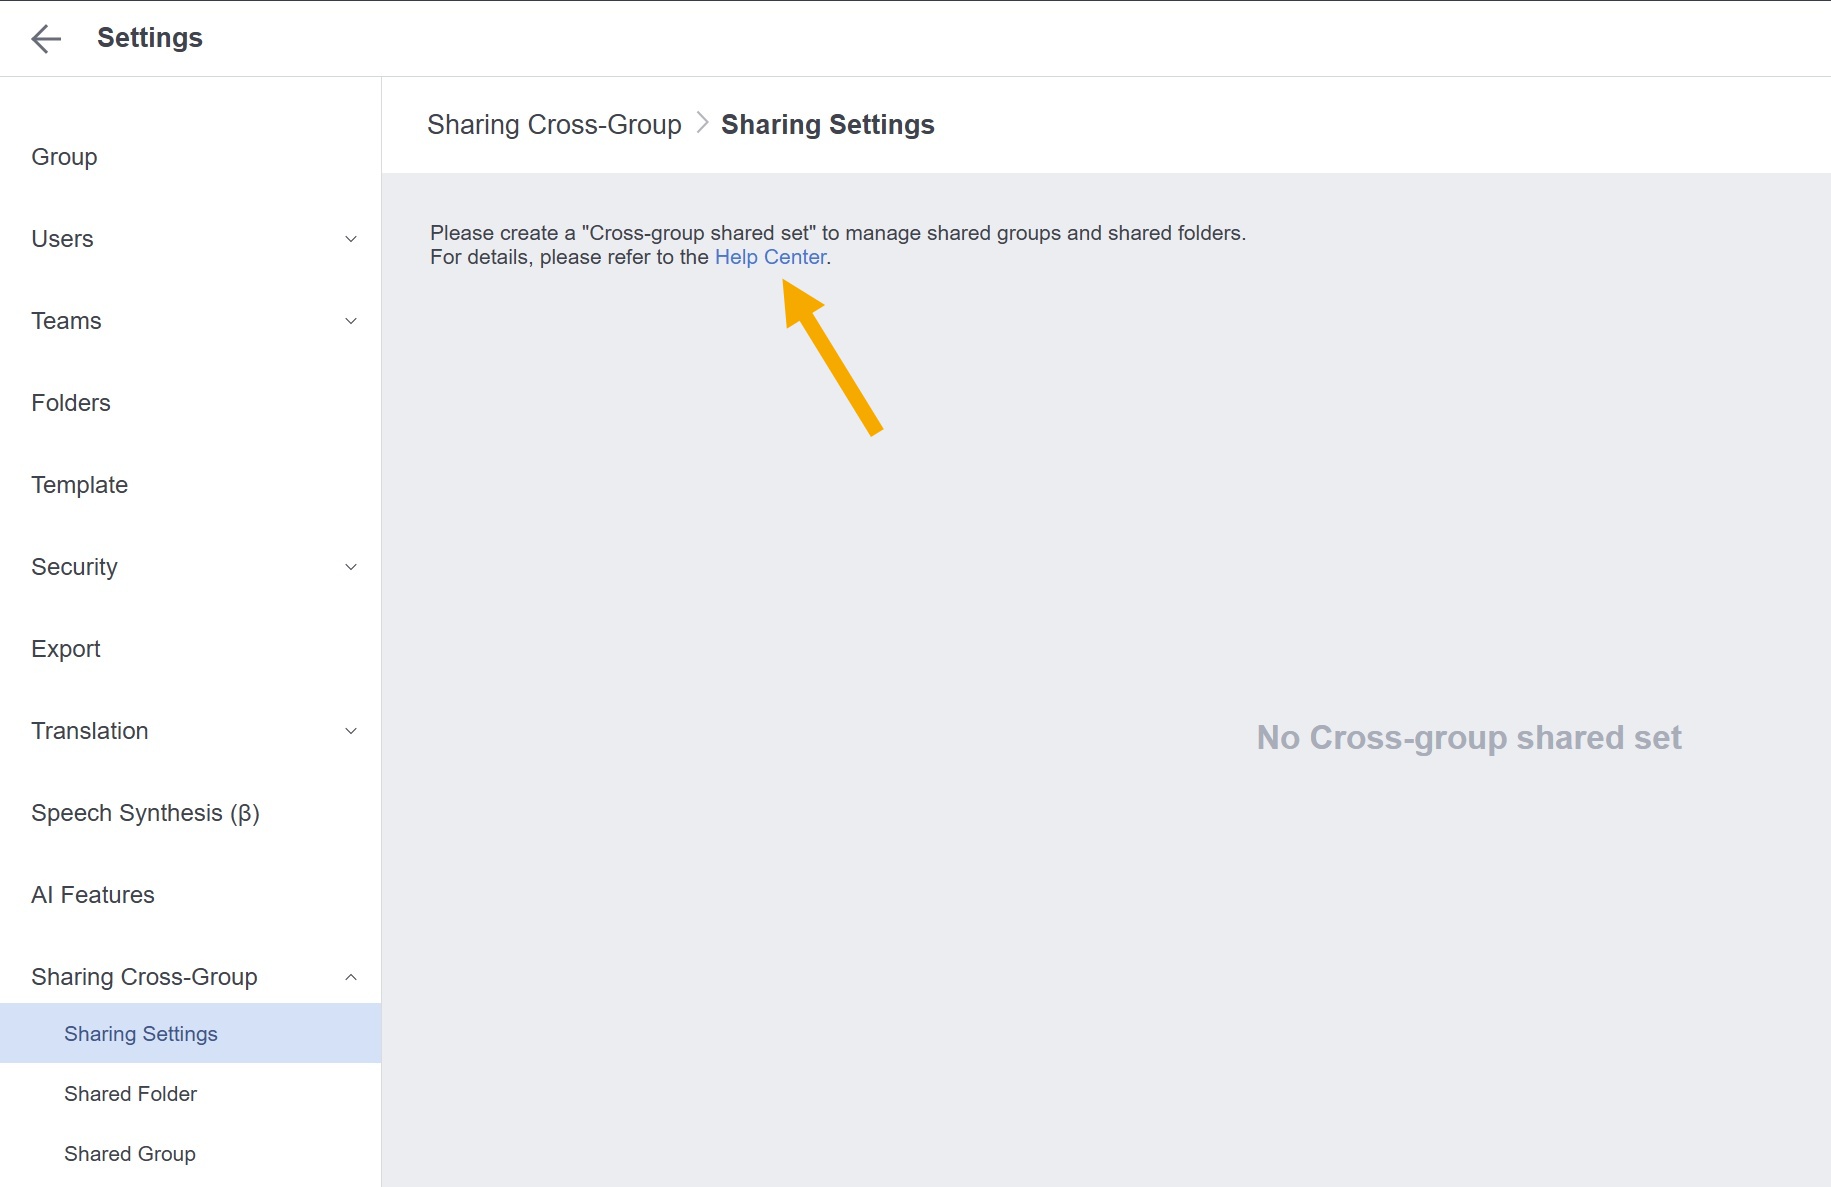Open the Help Center link
The width and height of the screenshot is (1831, 1187).
pos(771,257)
